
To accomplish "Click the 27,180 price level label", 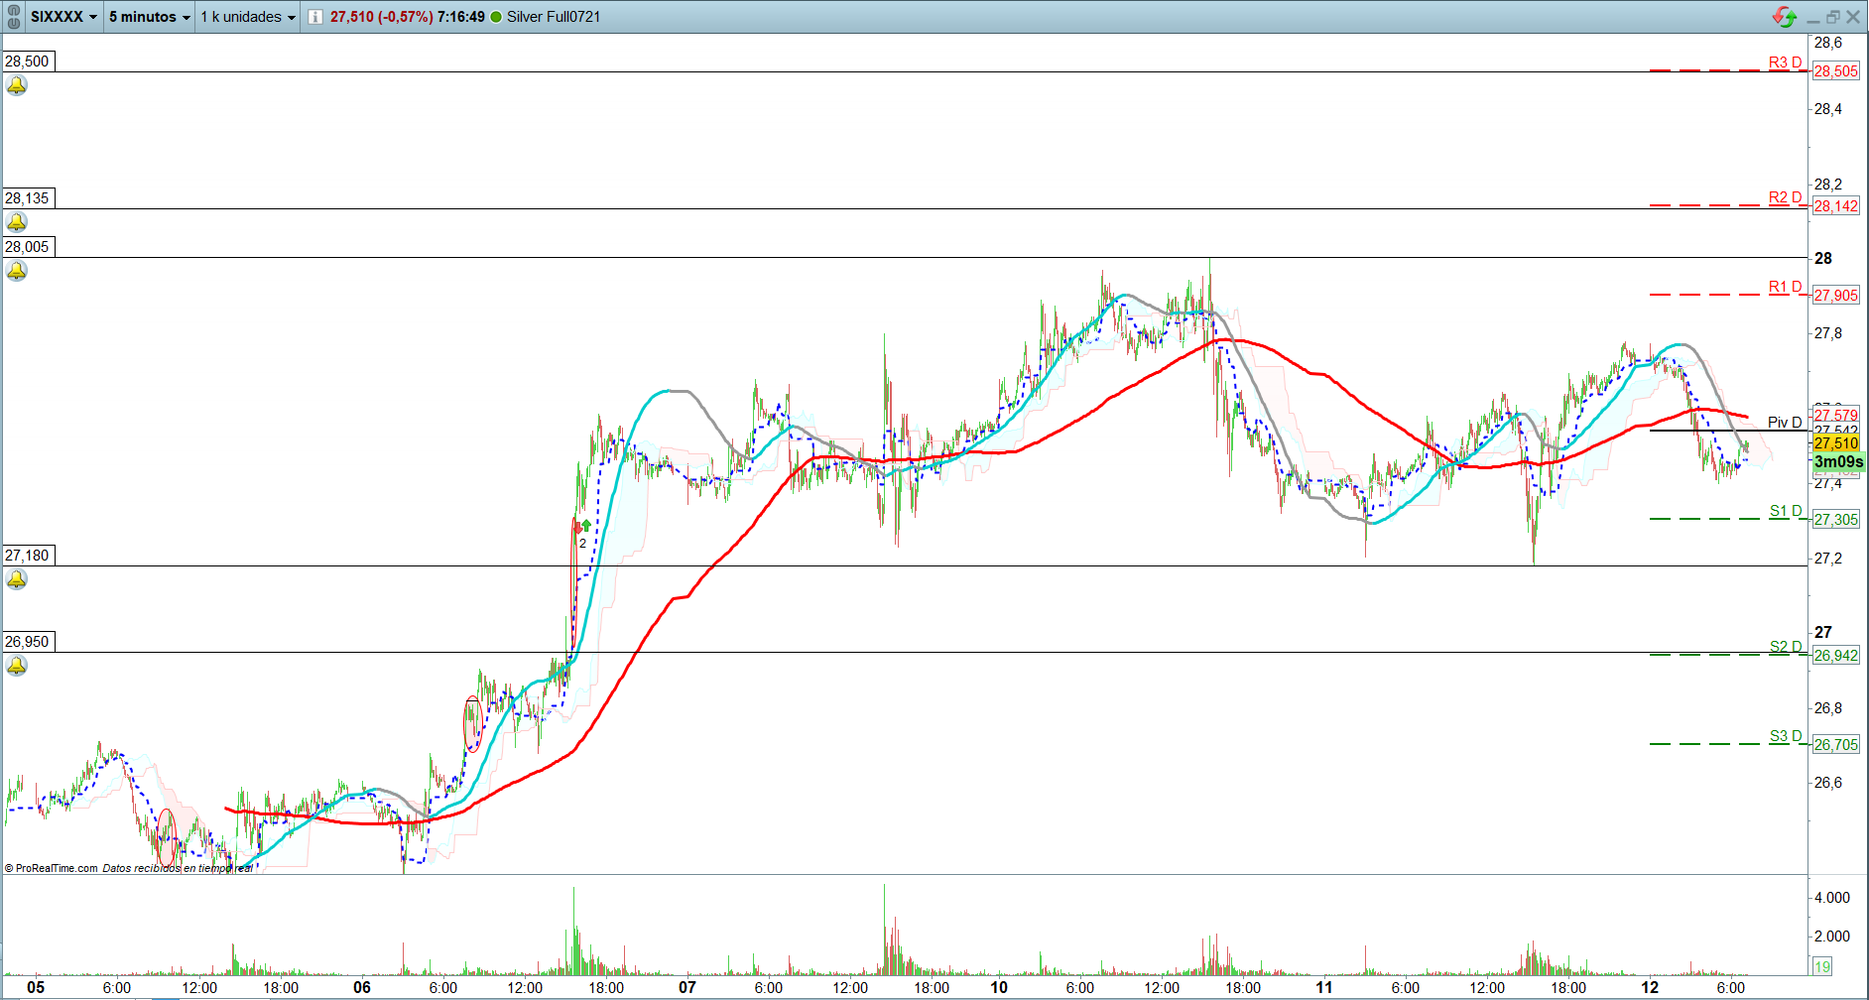I will 27,555.
